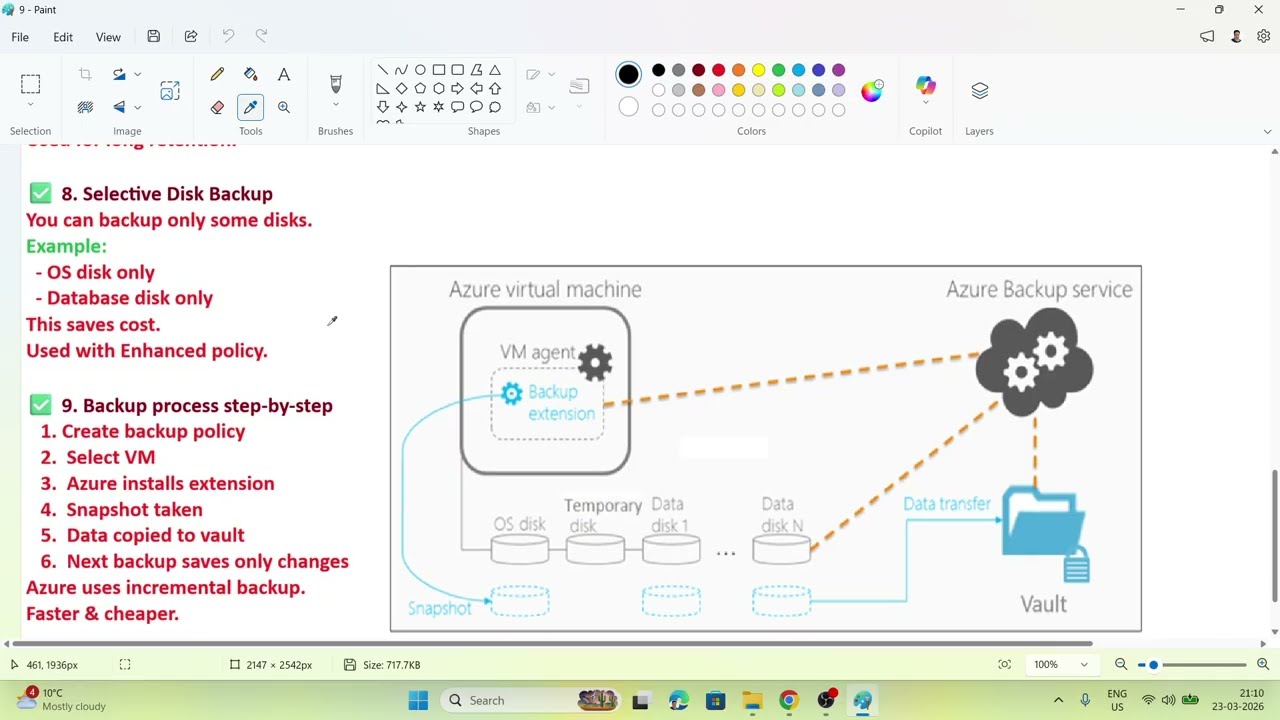Select Color 1 black primary swatch
1280x720 pixels.
628,74
